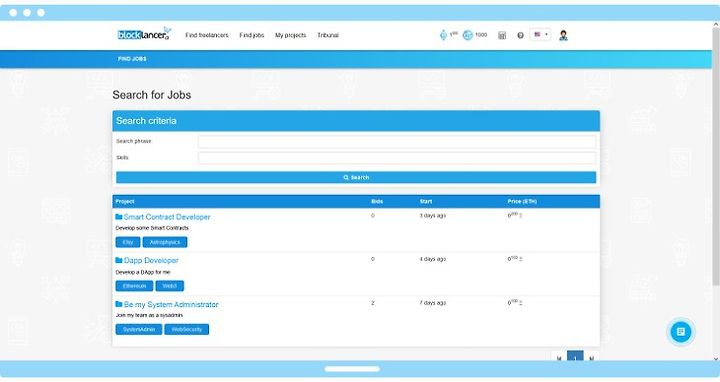Viewport: 720px width, 382px height.
Task: Click the Start column header
Action: tap(426, 202)
